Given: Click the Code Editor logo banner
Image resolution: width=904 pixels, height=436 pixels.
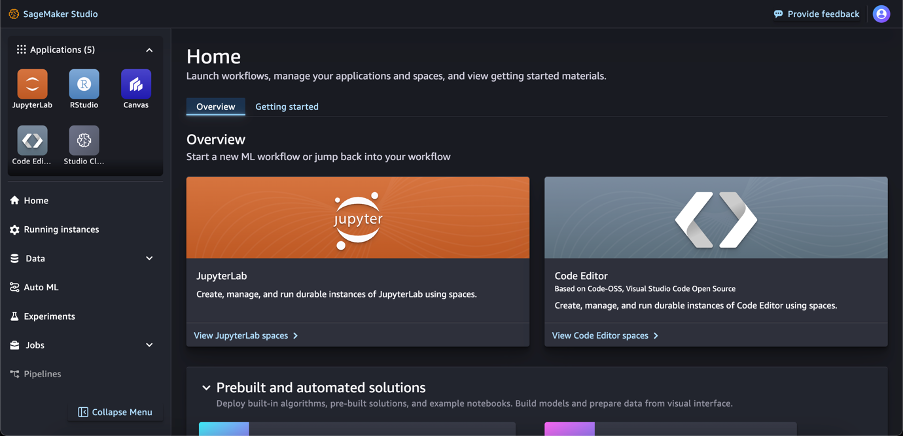Looking at the screenshot, I should (x=716, y=217).
